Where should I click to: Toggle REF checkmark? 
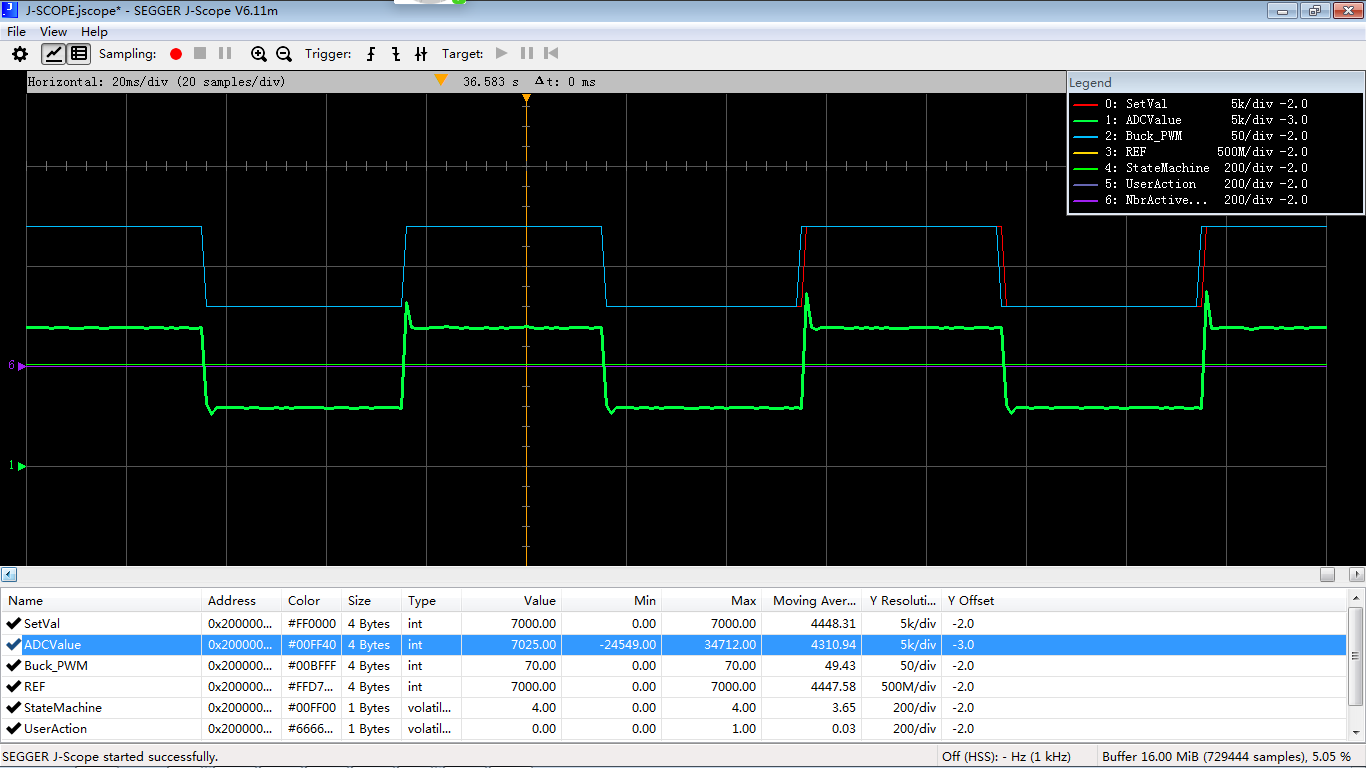coord(13,686)
